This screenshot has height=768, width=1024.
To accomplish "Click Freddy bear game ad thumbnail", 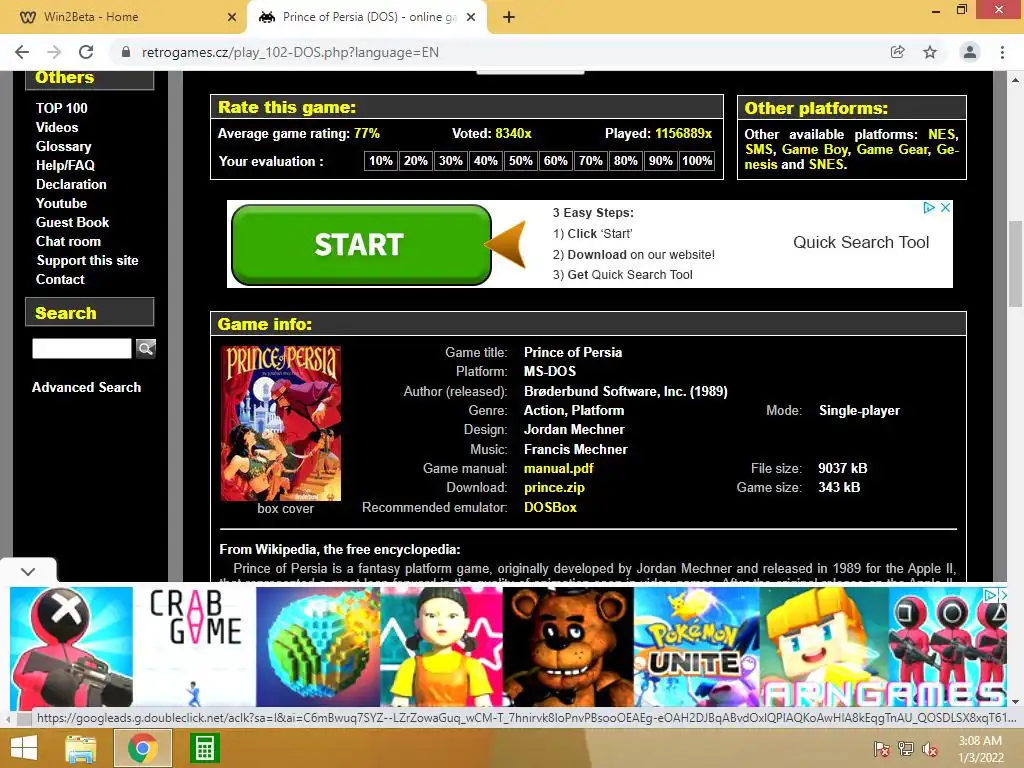I will [x=568, y=647].
